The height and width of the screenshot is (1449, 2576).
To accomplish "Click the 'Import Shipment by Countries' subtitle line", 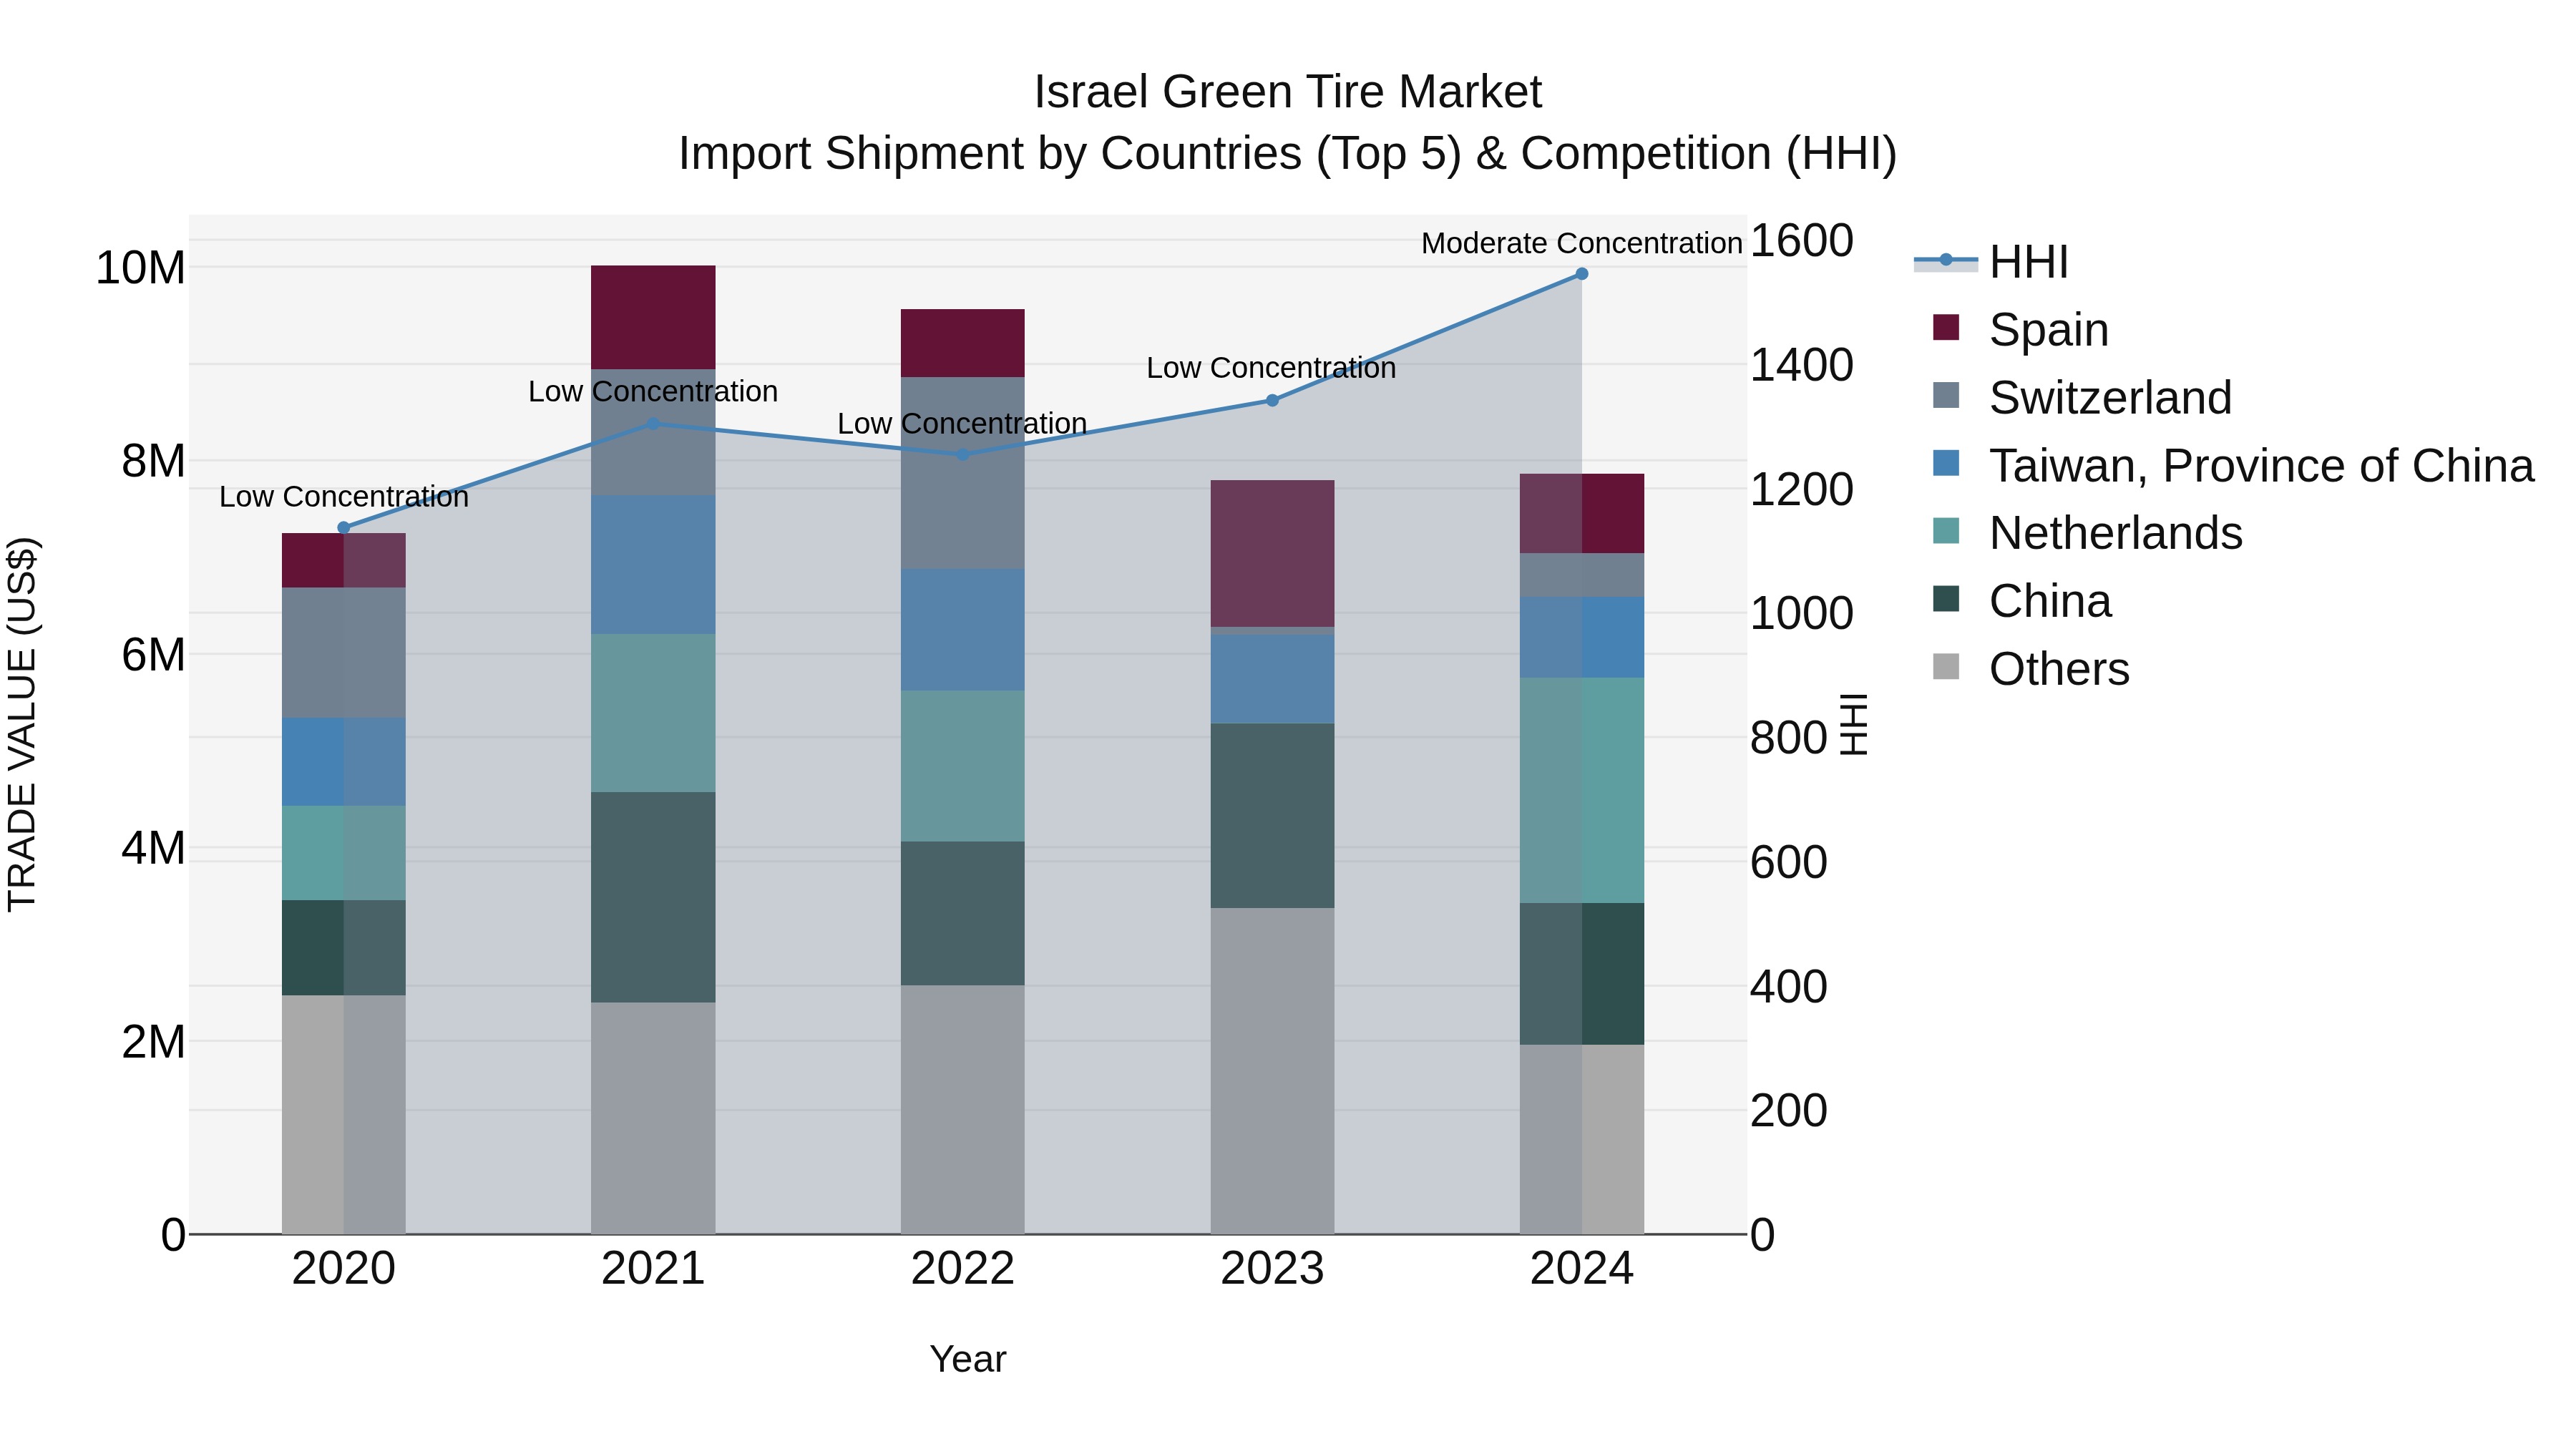I will [x=1288, y=154].
